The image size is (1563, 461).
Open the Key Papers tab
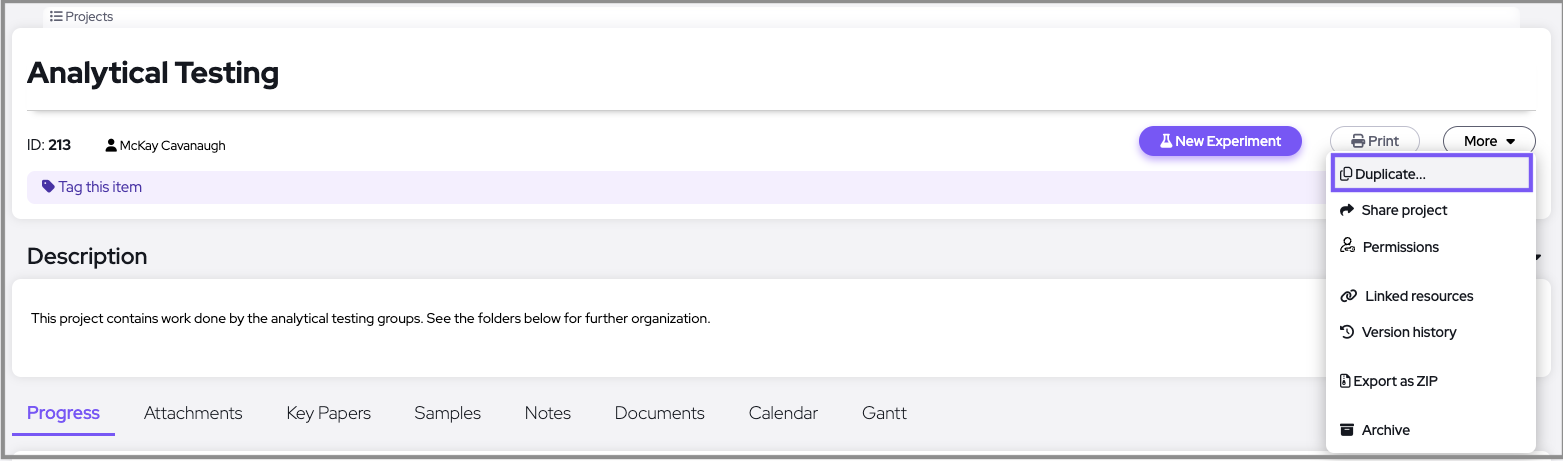tap(328, 413)
